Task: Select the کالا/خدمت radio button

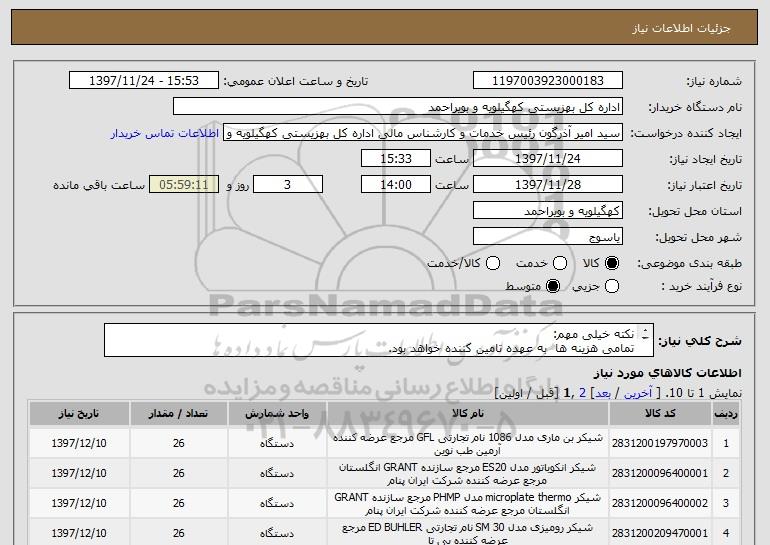Action: point(493,263)
